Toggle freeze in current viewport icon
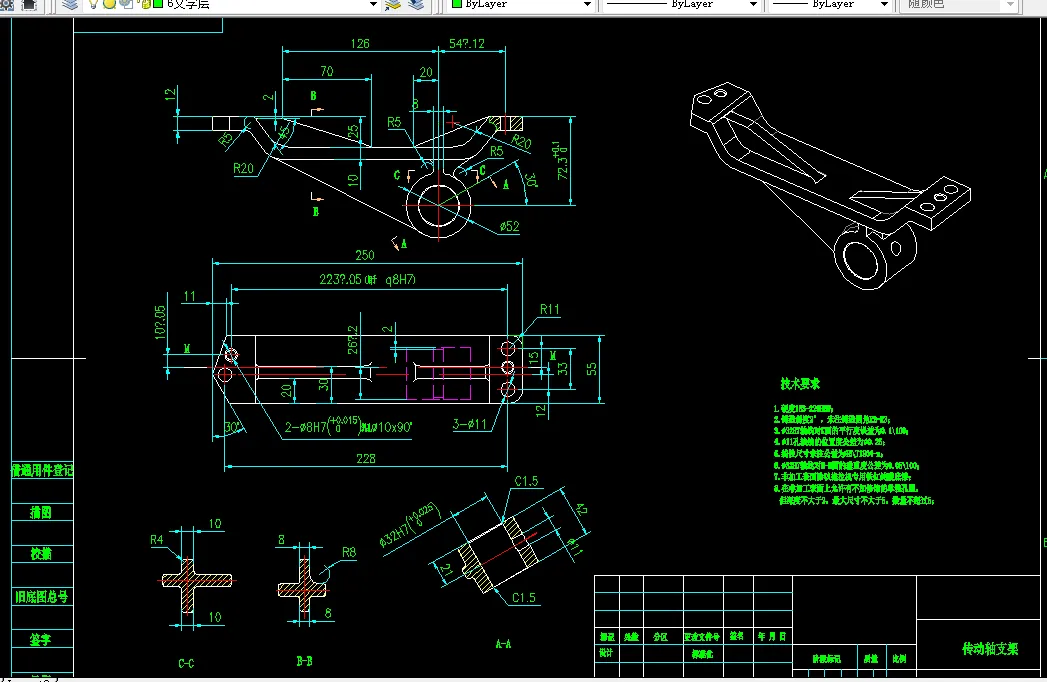 125,4
